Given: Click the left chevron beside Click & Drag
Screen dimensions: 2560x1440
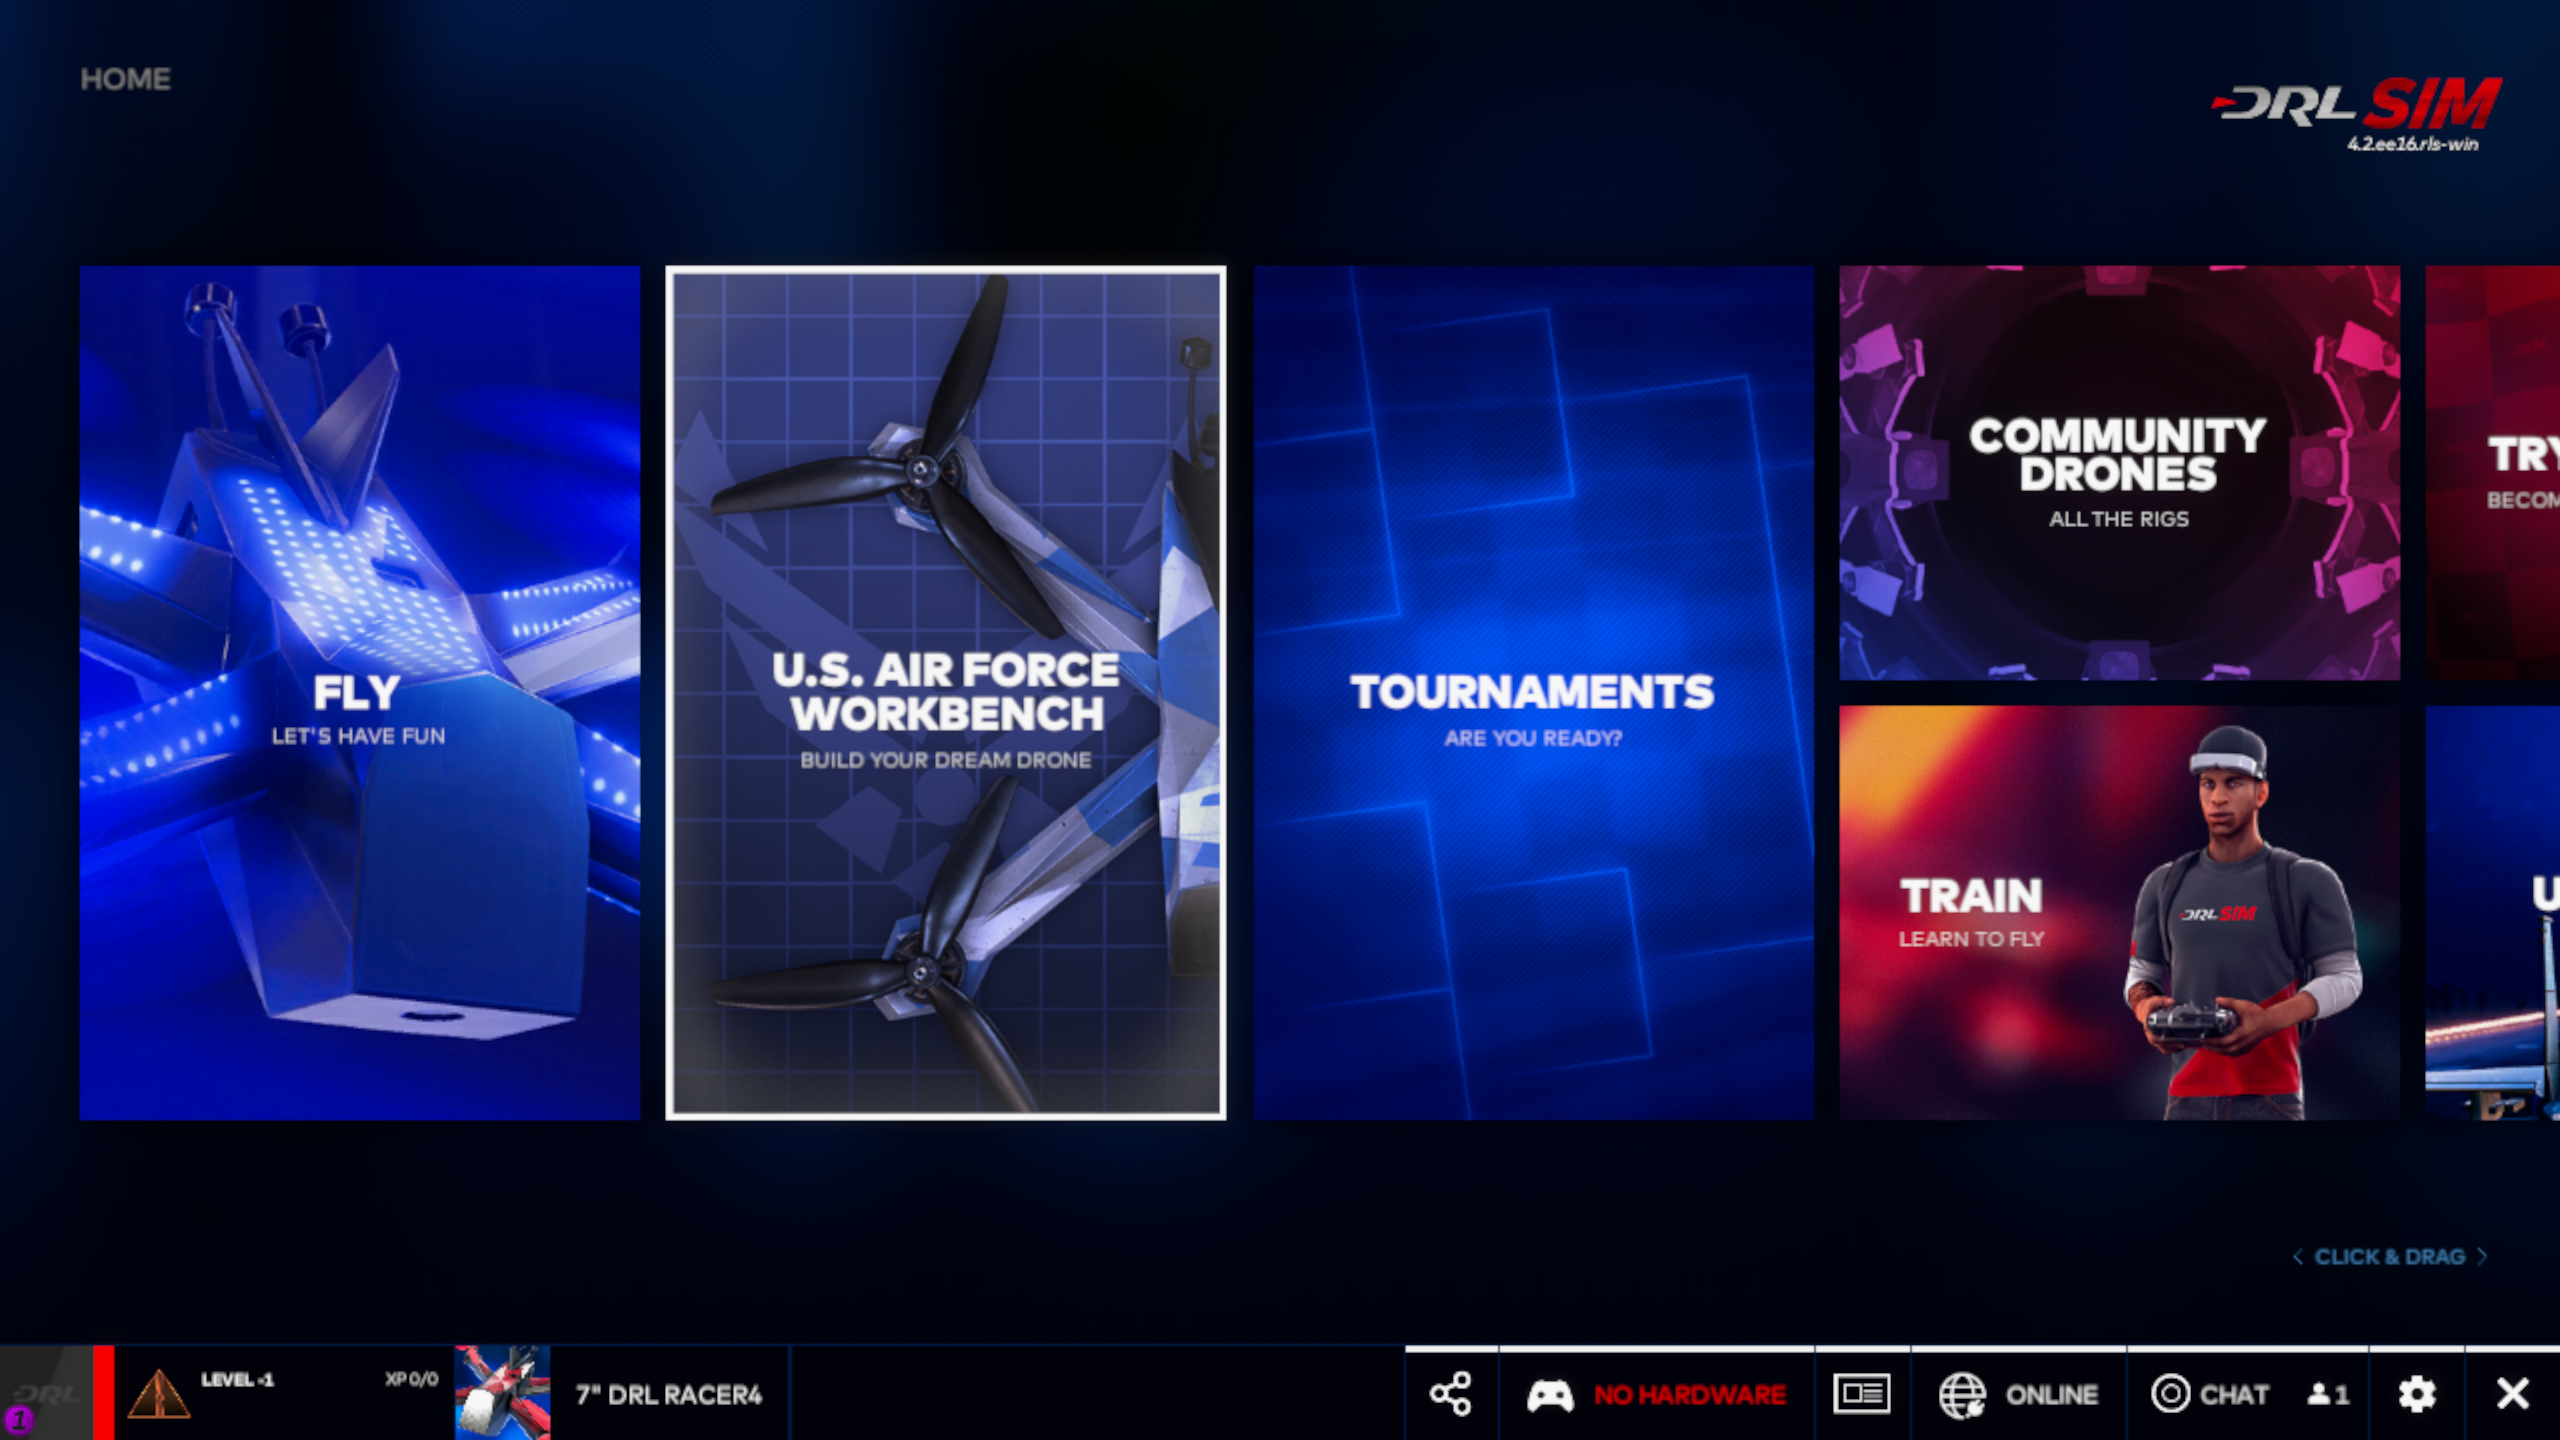Looking at the screenshot, I should [x=2297, y=1257].
